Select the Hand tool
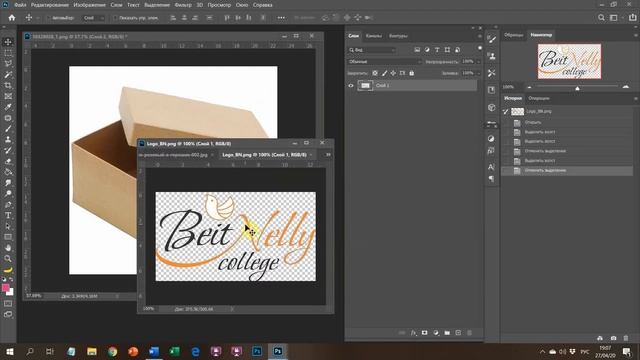The width and height of the screenshot is (640, 360). (x=8, y=248)
